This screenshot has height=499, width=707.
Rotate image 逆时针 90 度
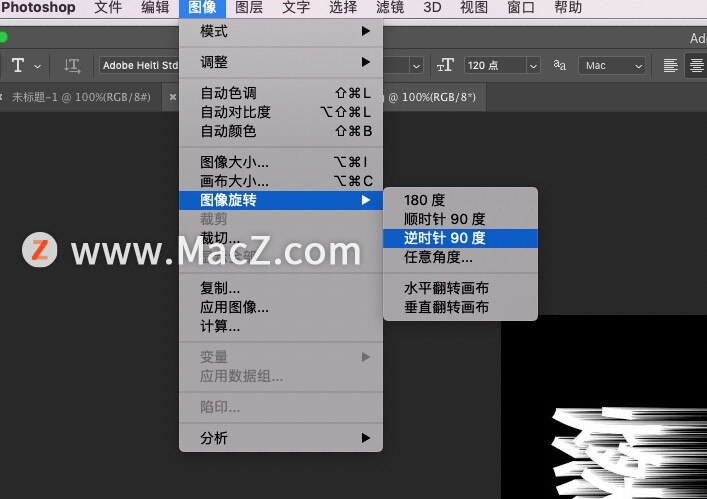pyautogui.click(x=460, y=238)
